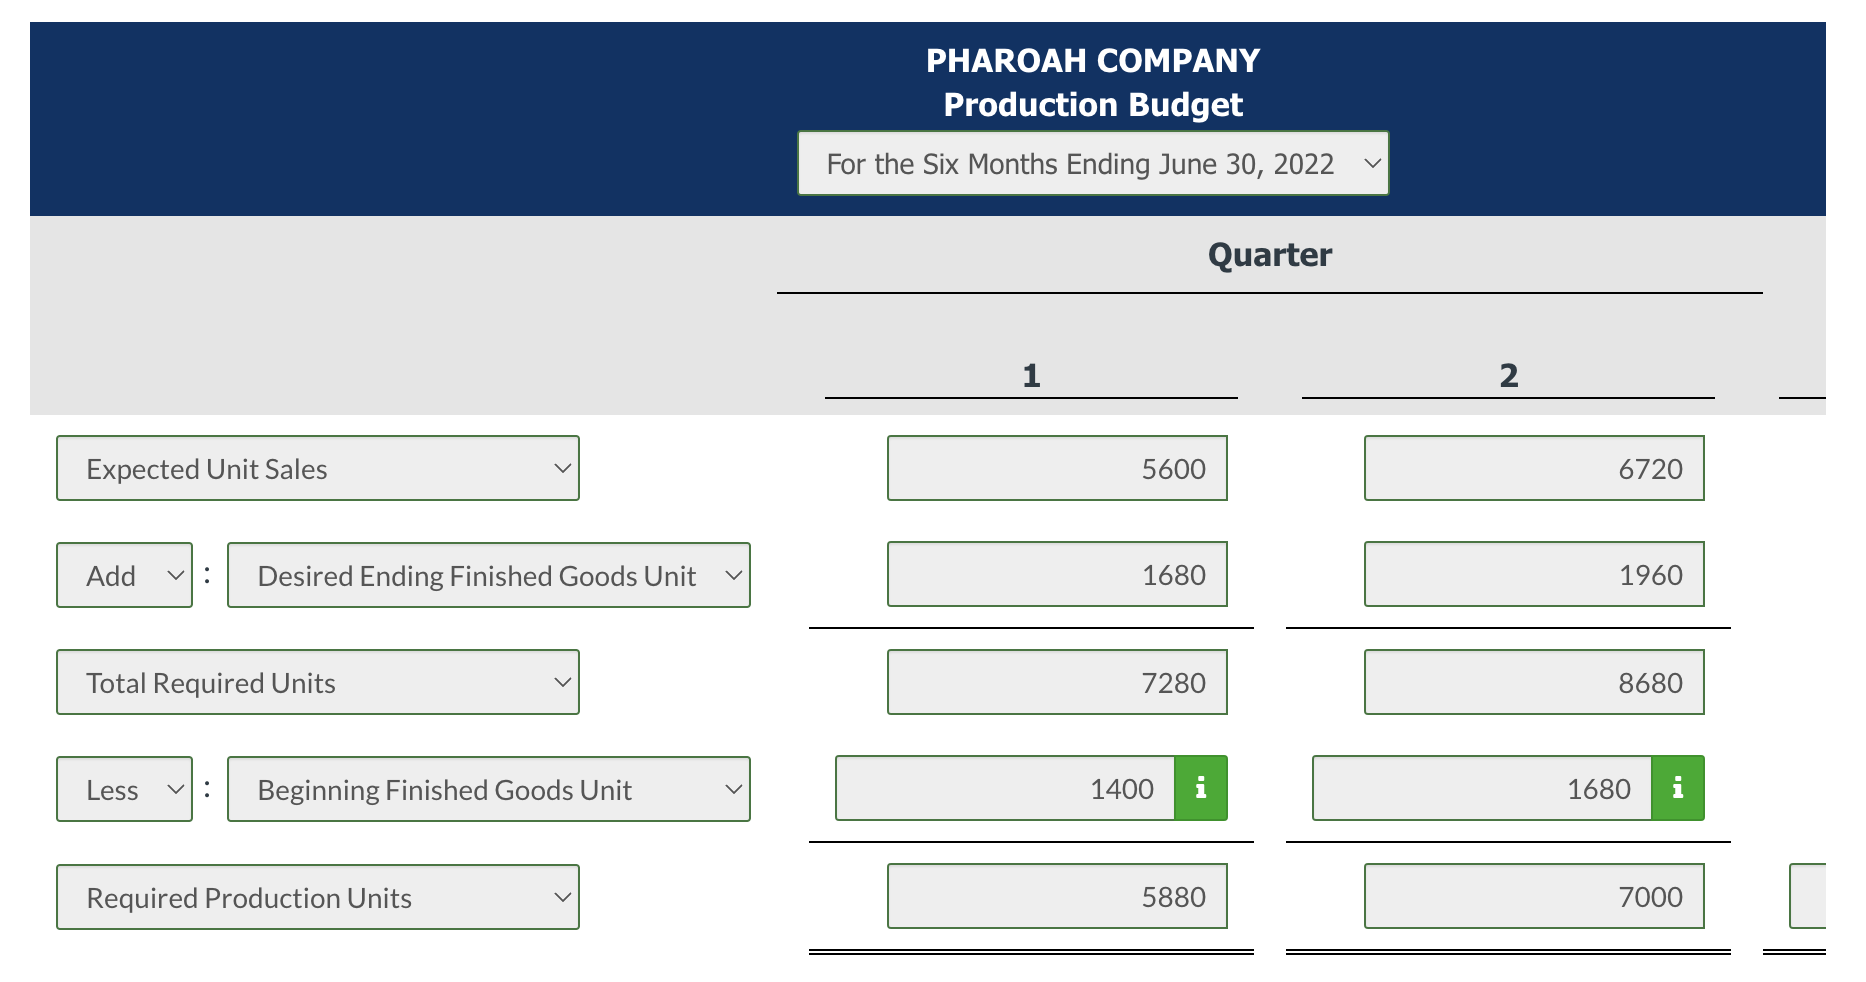The width and height of the screenshot is (1866, 982).
Task: Select the Quarter 1 Expected Unit Sales value 5600
Action: 1057,468
